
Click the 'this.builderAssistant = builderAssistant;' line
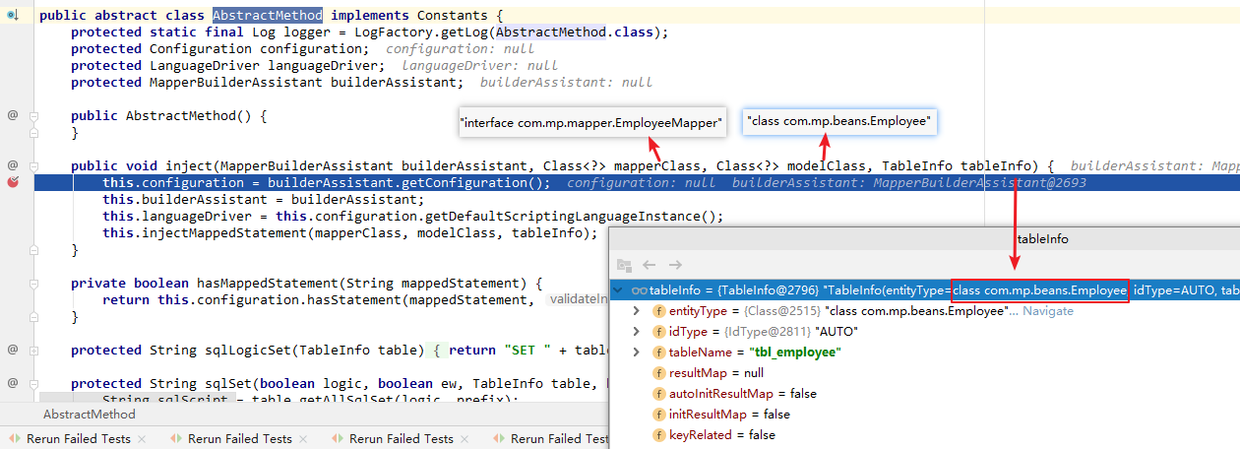tap(263, 199)
